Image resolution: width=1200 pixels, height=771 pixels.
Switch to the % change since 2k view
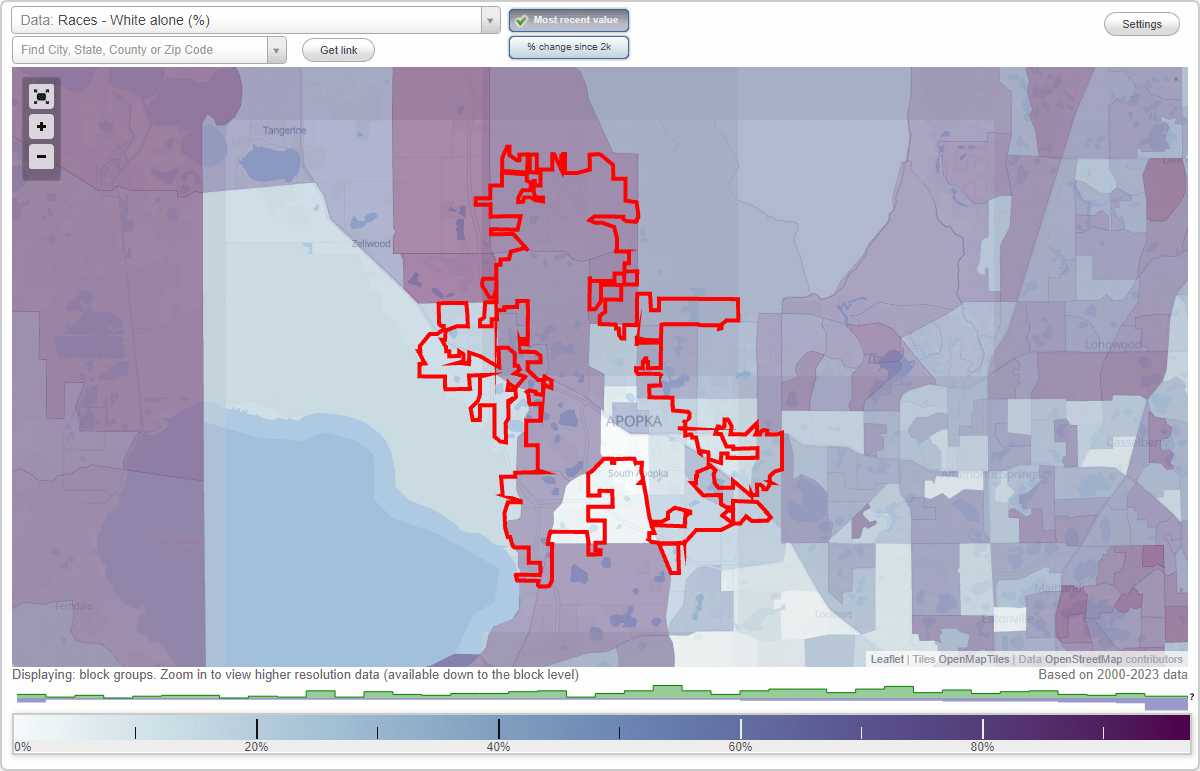coord(569,47)
